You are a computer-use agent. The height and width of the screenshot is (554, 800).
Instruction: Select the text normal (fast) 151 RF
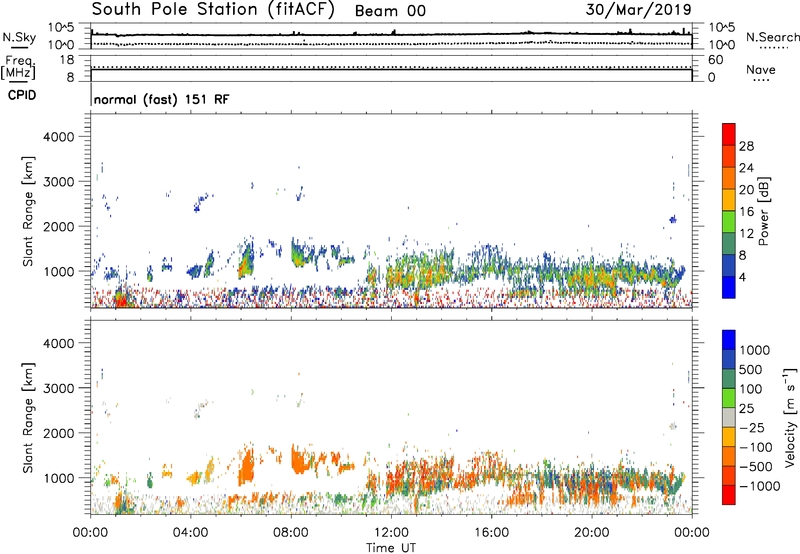pos(161,99)
